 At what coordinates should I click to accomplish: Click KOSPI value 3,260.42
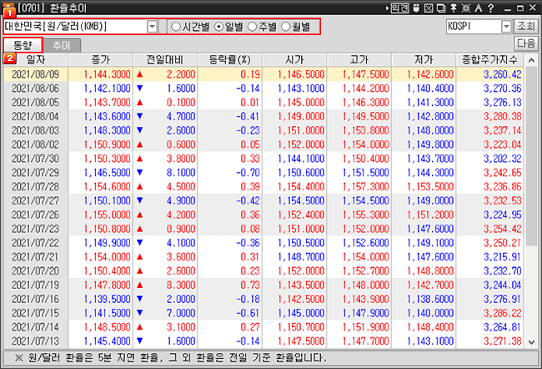(x=502, y=74)
